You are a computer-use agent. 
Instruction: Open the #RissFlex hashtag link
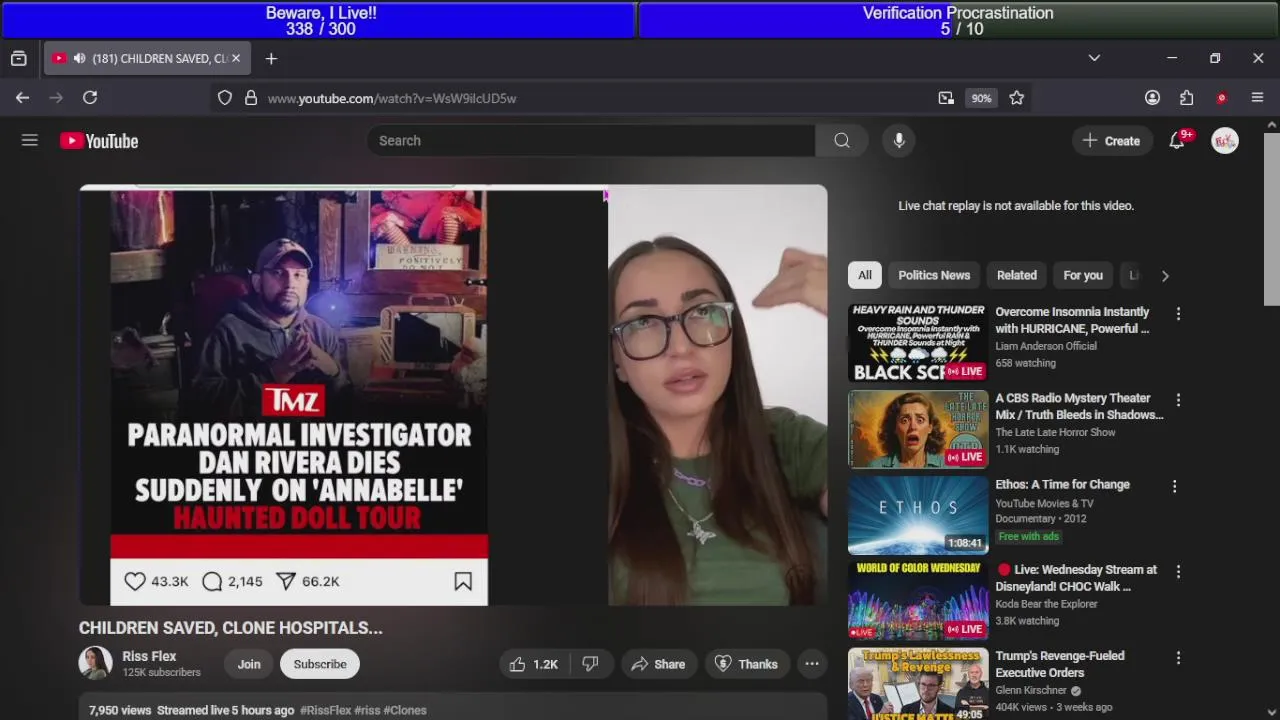(326, 710)
